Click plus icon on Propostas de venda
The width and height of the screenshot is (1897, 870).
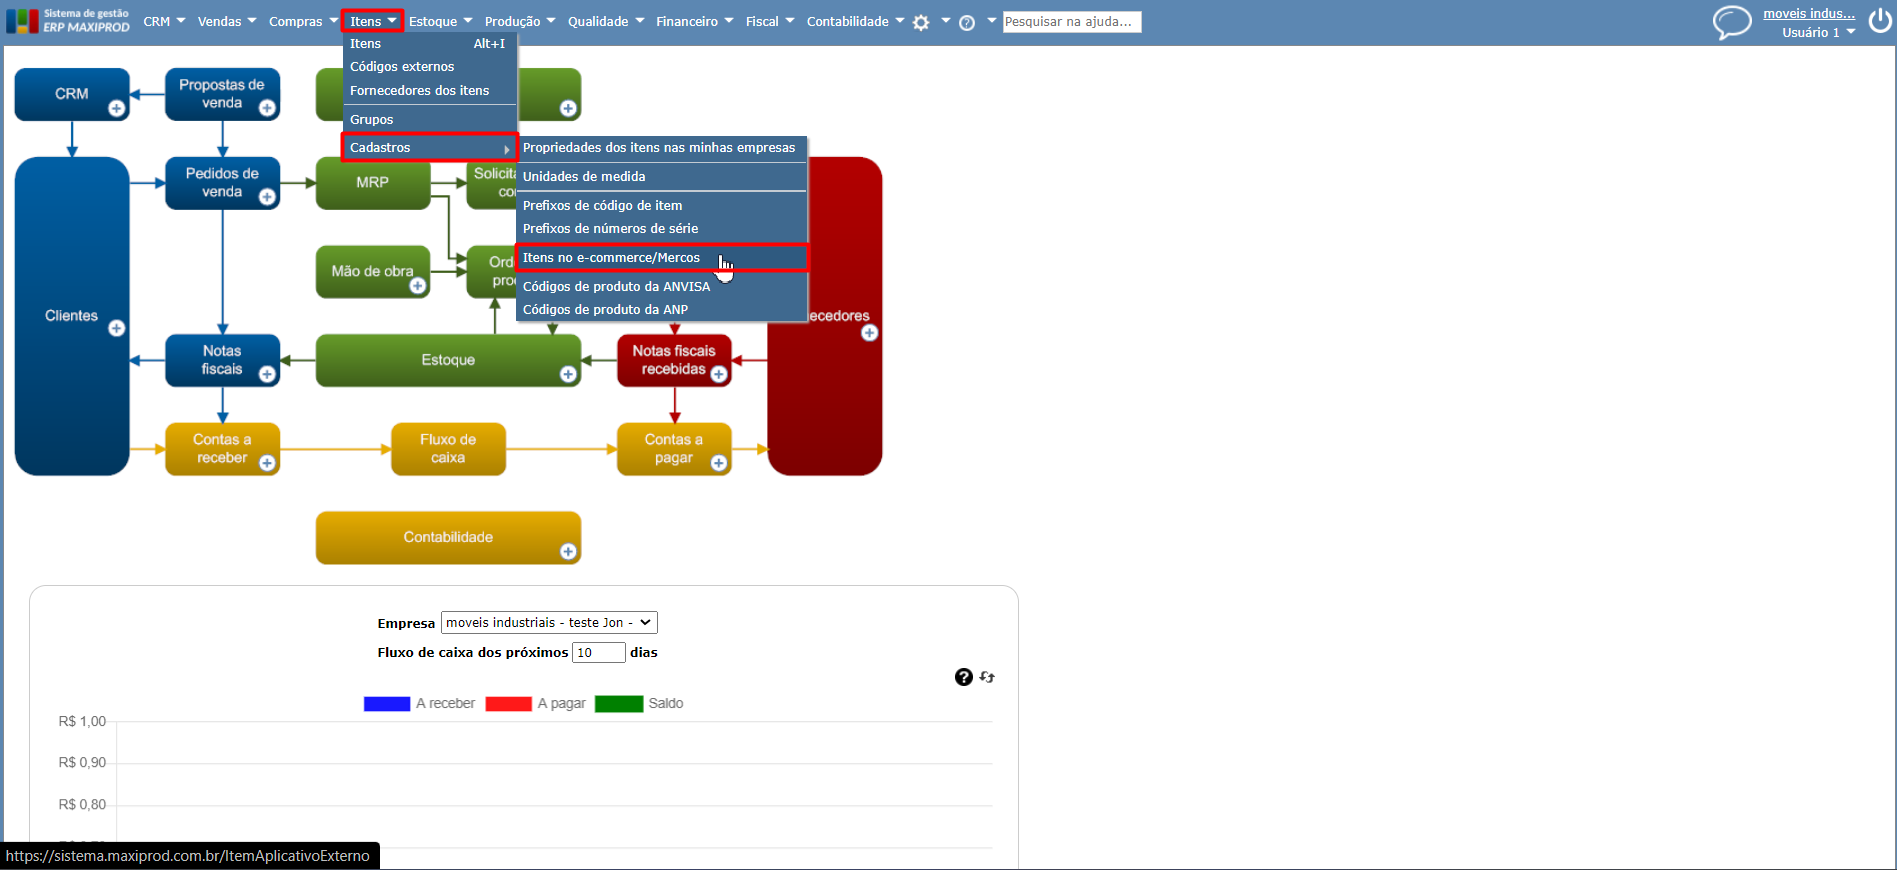pos(267,108)
